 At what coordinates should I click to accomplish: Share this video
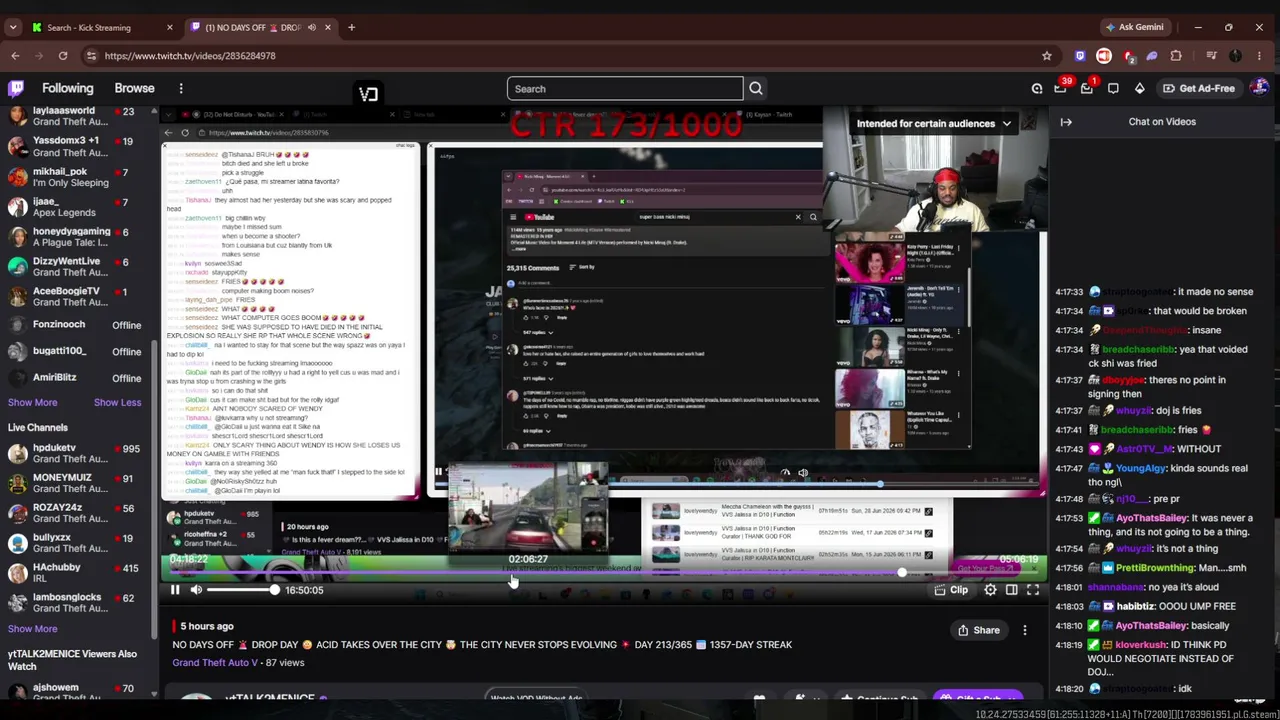coord(979,630)
